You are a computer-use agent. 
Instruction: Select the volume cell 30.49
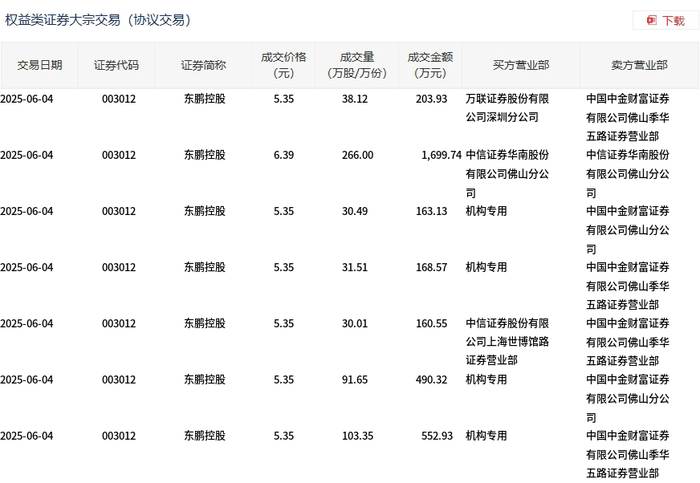(x=355, y=211)
